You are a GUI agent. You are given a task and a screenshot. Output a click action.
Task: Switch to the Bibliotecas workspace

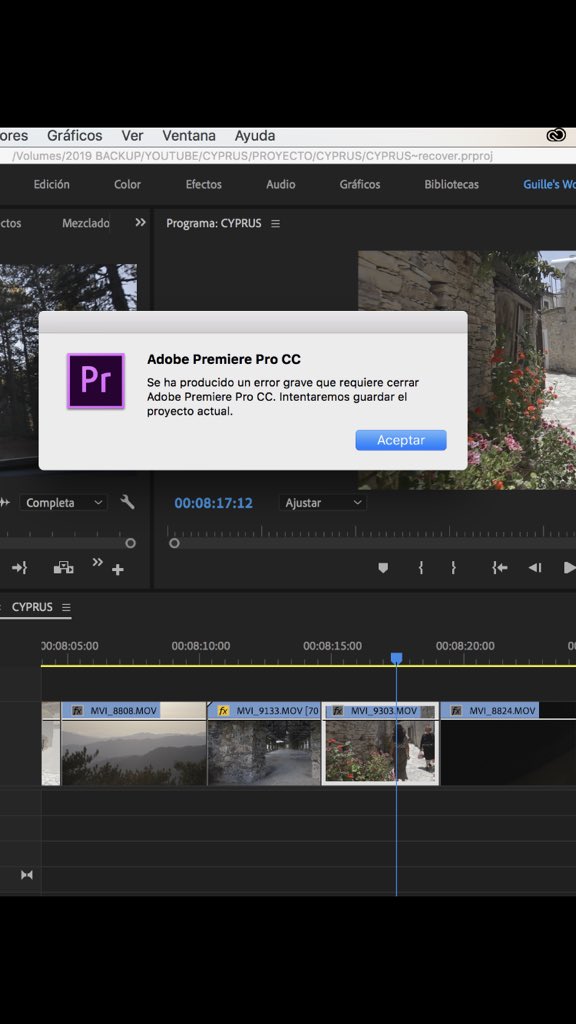pos(451,184)
